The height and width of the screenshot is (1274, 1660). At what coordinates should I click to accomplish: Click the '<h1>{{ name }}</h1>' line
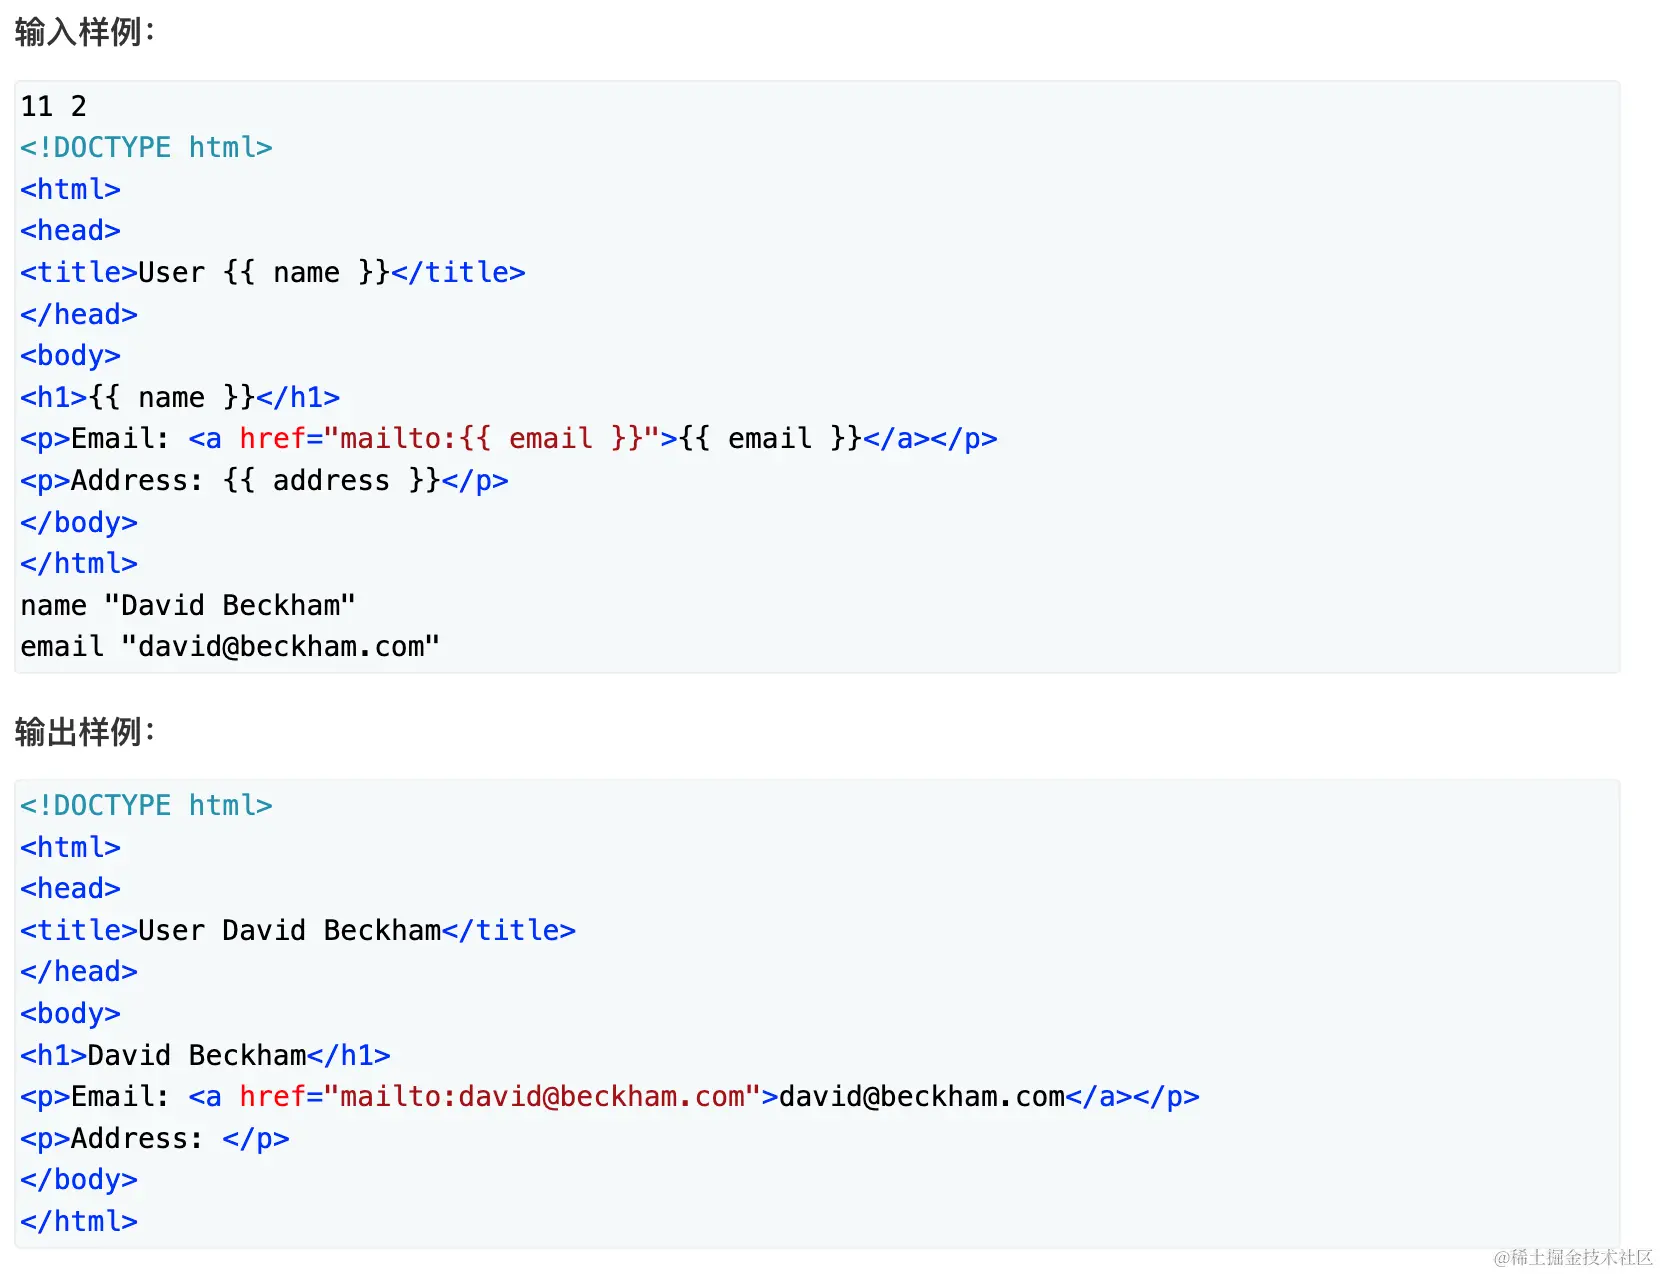(x=180, y=397)
